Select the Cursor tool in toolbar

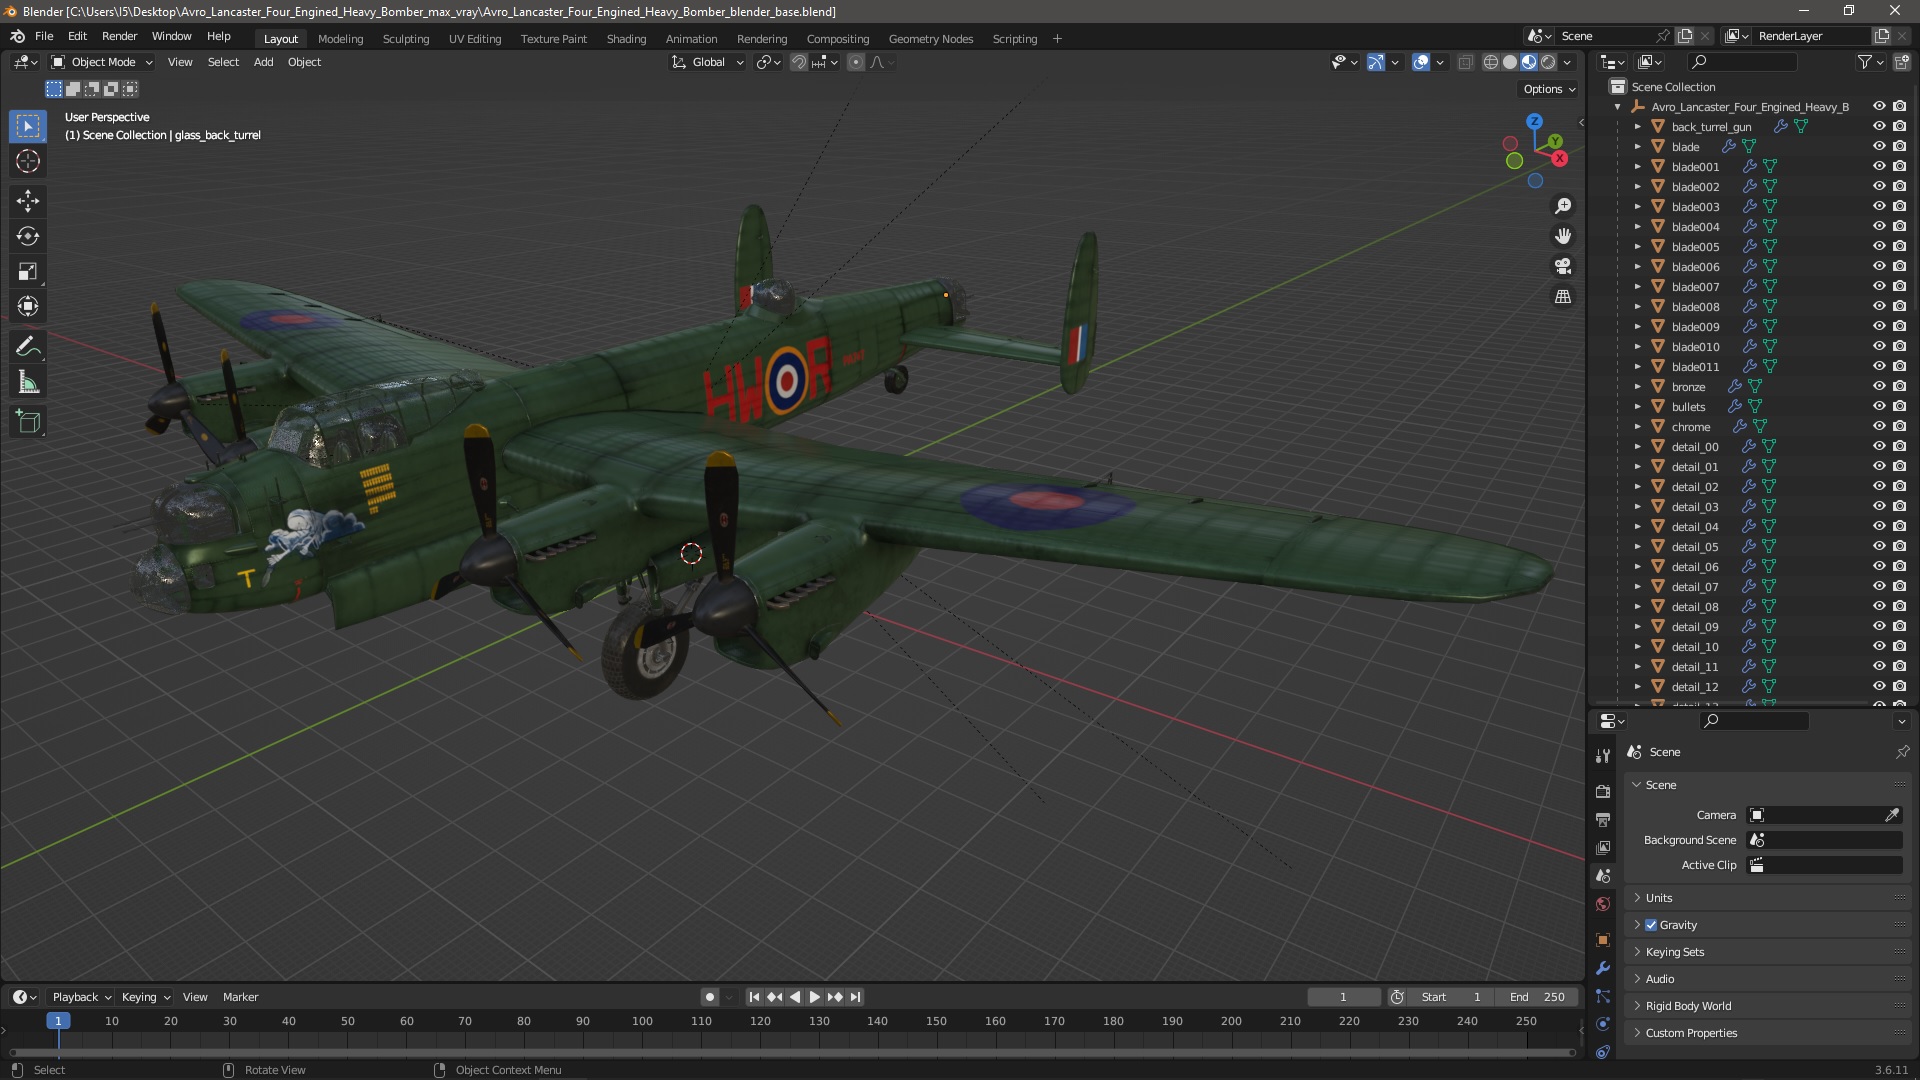pos(28,161)
